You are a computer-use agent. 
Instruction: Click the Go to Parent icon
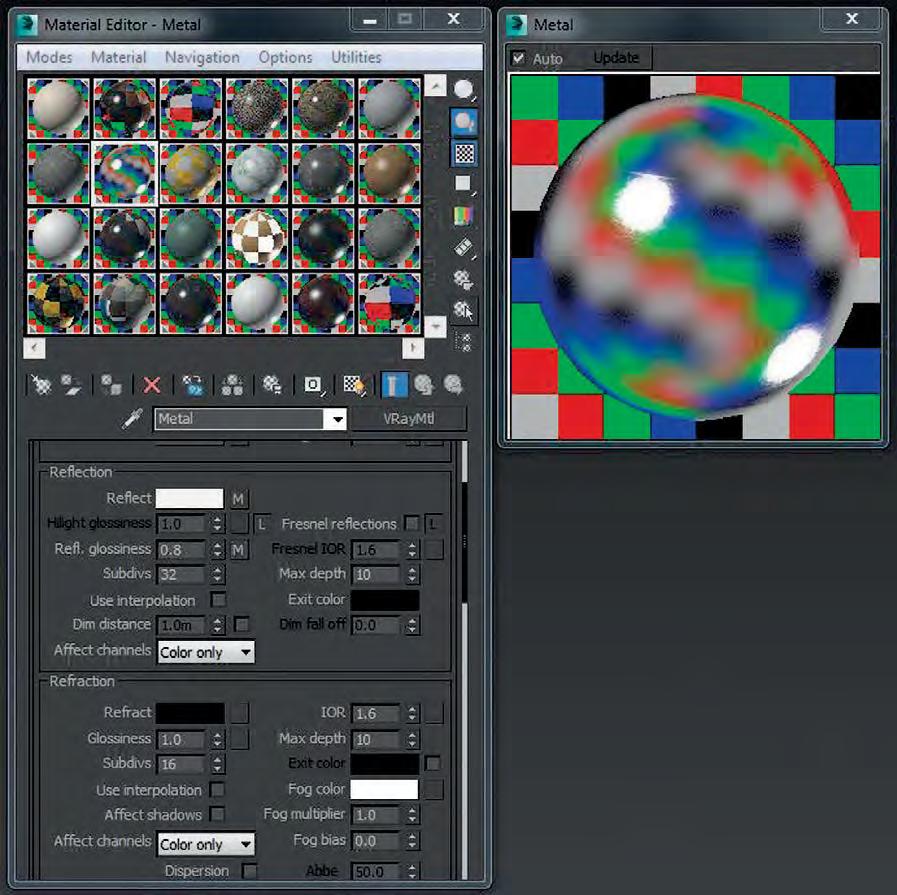(x=424, y=385)
